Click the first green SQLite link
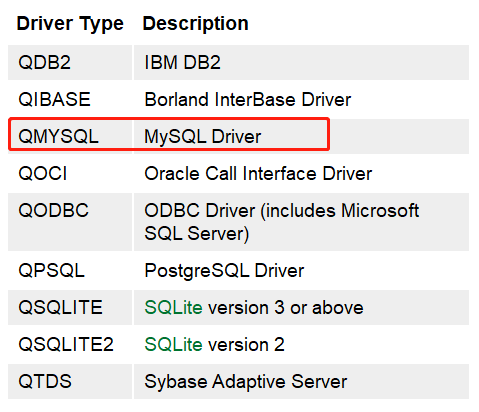479x412 pixels. (x=173, y=307)
